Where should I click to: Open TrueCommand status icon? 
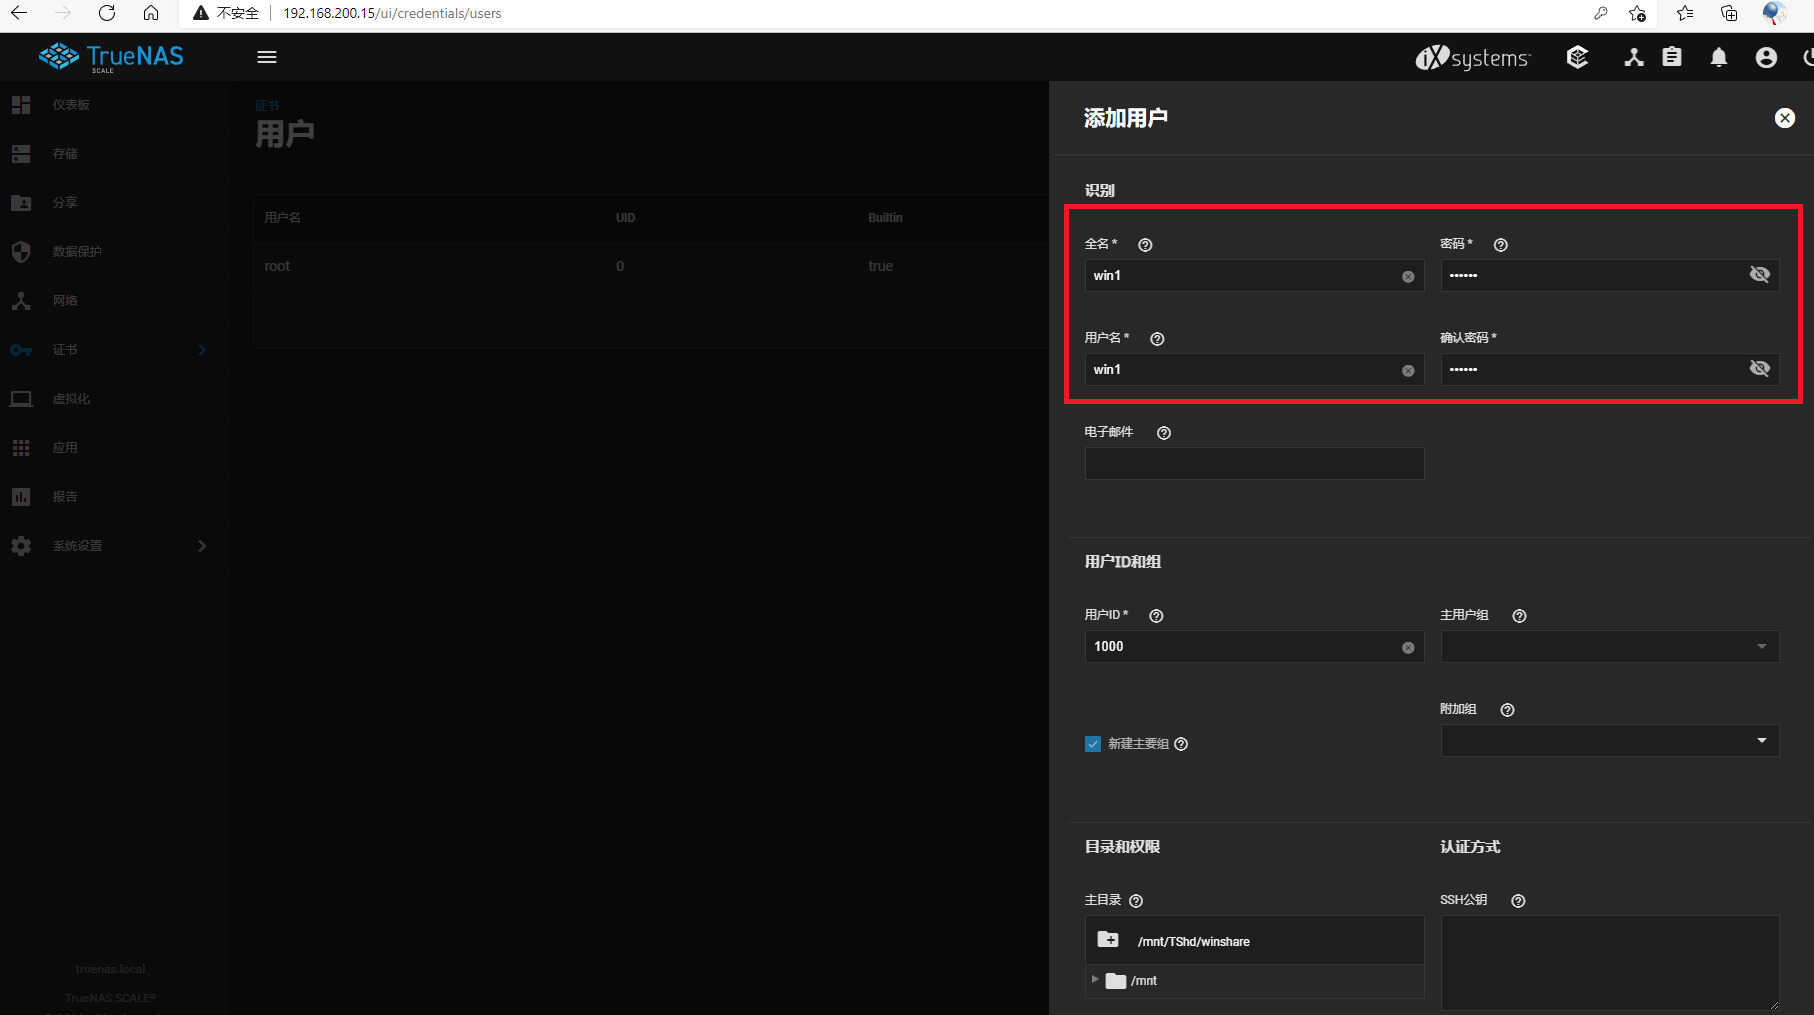click(x=1577, y=57)
